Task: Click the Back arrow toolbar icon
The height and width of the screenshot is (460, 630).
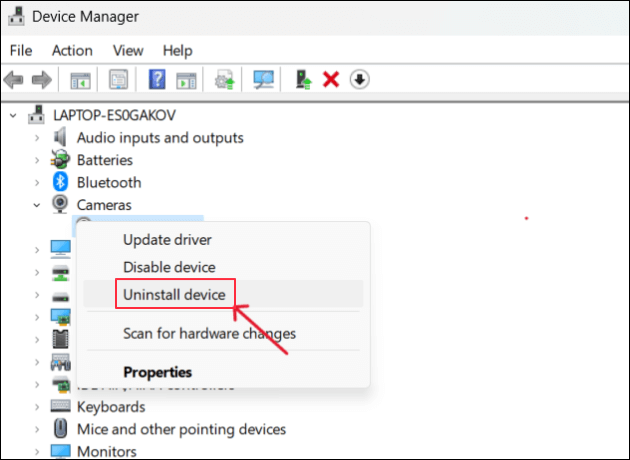Action: (14, 80)
